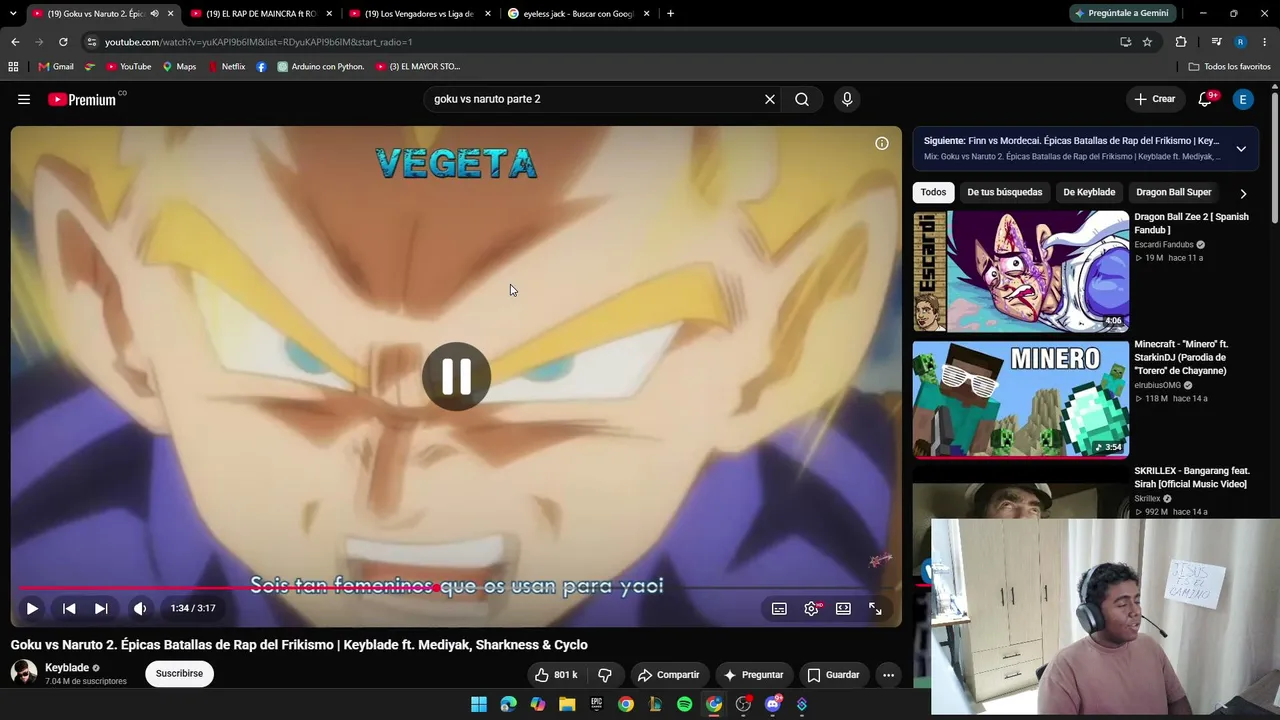Open the Chrome apps grid shortcut
This screenshot has width=1280, height=720.
click(x=13, y=67)
